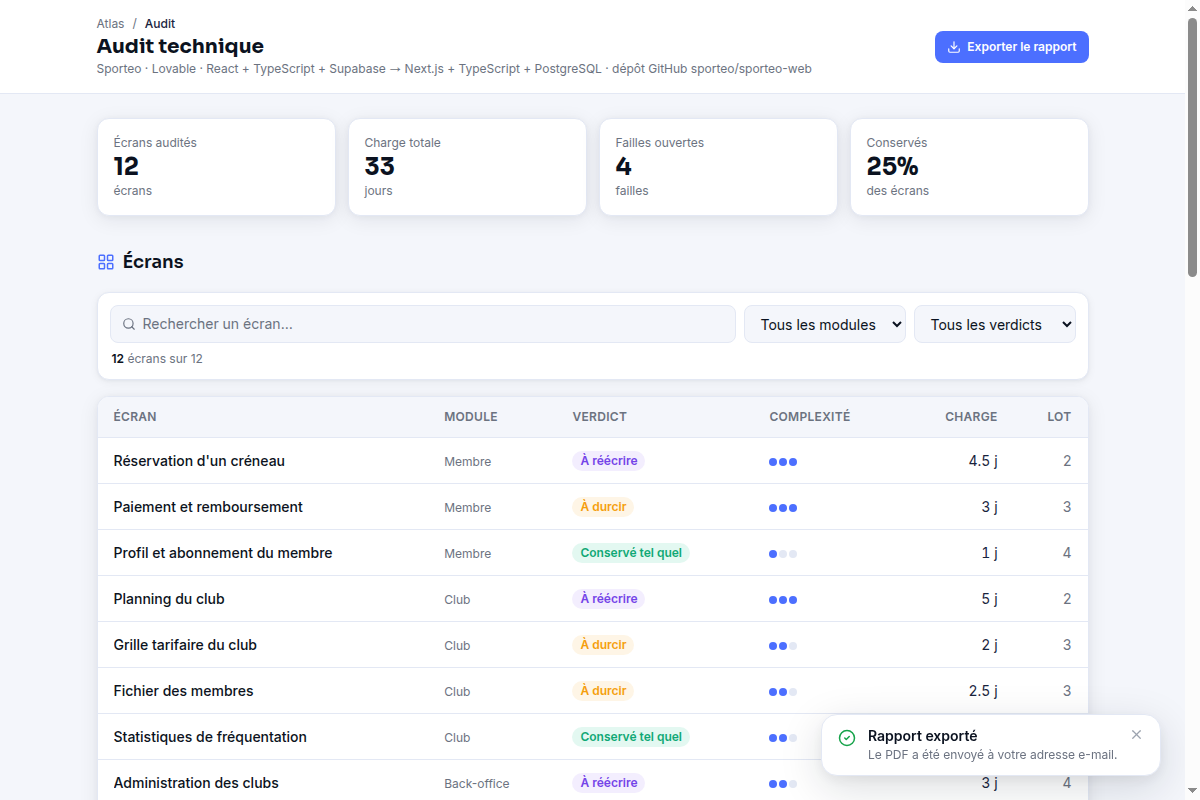Click the green check icon in toast
This screenshot has width=1200, height=800.
(x=847, y=737)
